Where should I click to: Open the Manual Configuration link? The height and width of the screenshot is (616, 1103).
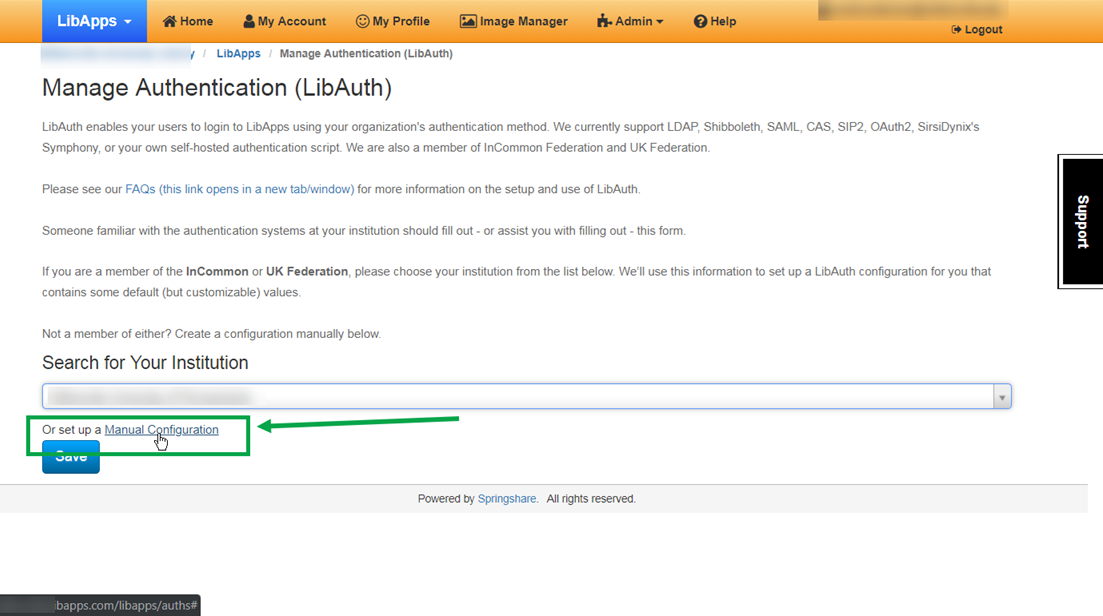(161, 429)
